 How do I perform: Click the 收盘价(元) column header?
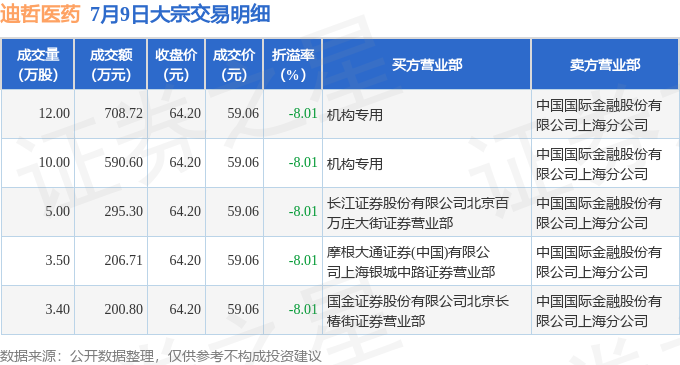(x=176, y=65)
